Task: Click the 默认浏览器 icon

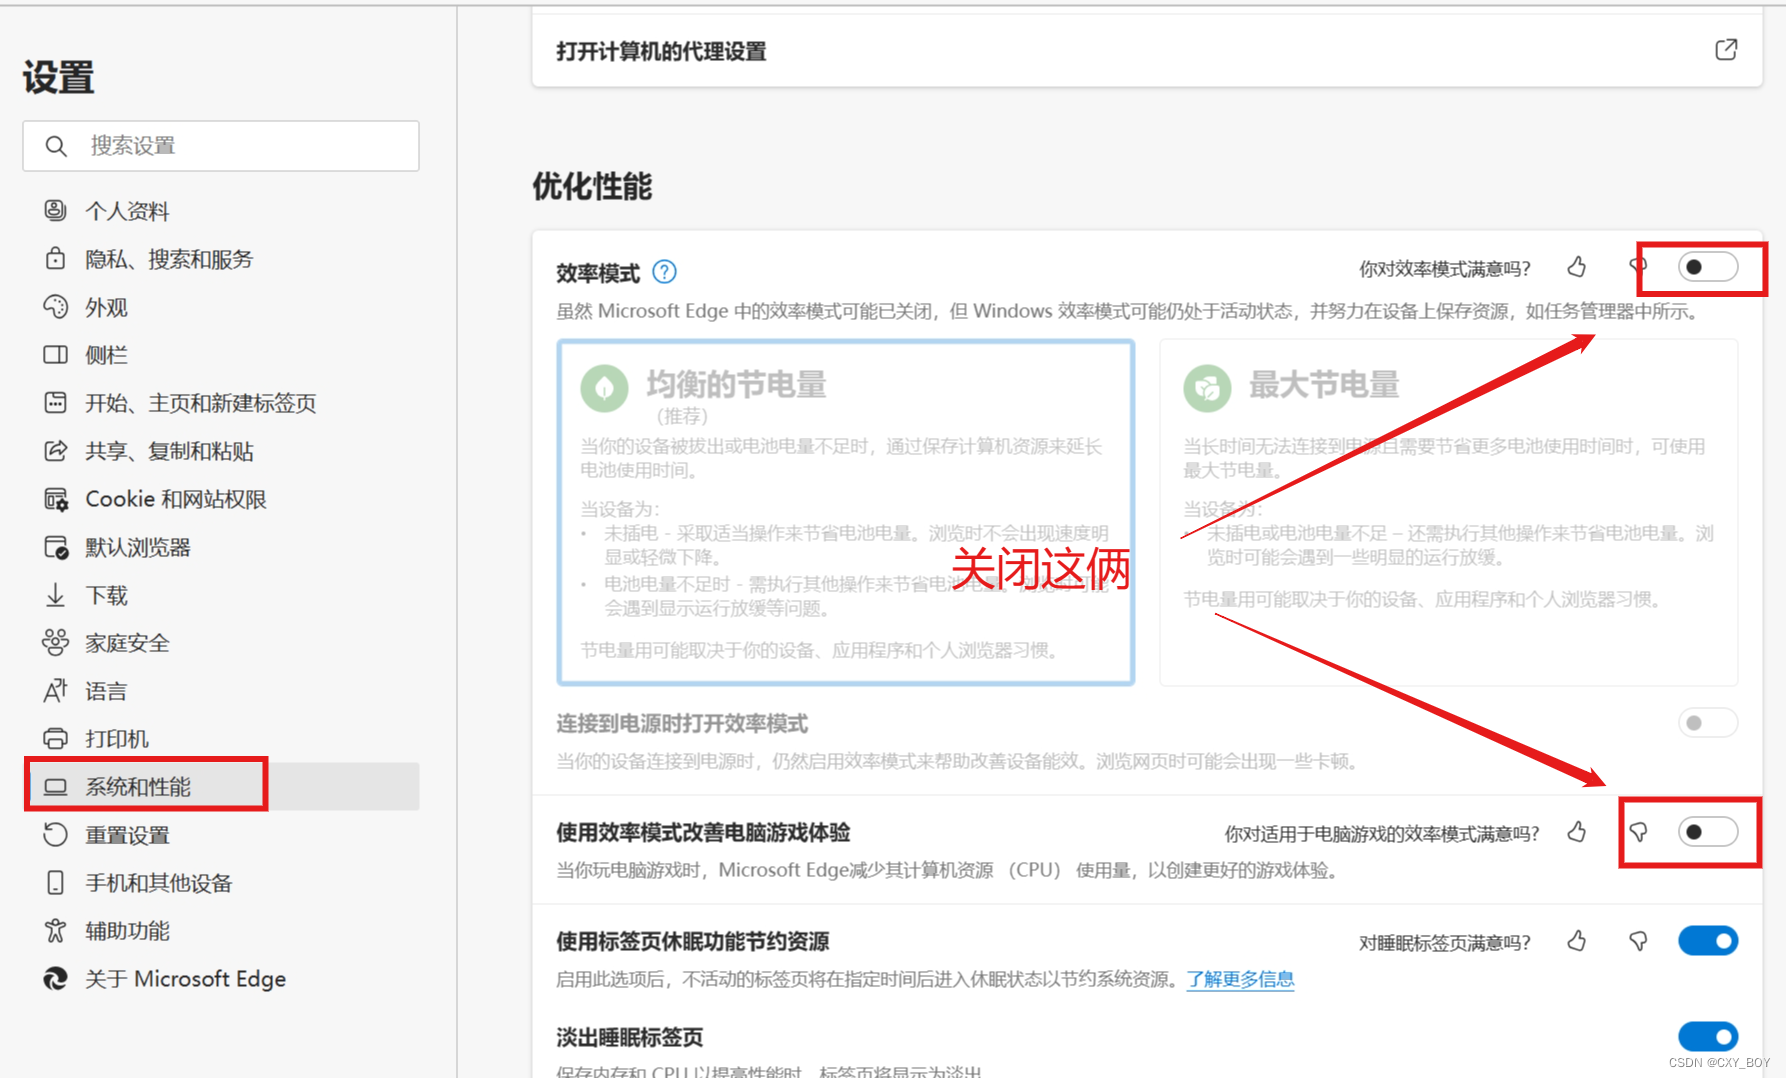Action: tap(56, 547)
